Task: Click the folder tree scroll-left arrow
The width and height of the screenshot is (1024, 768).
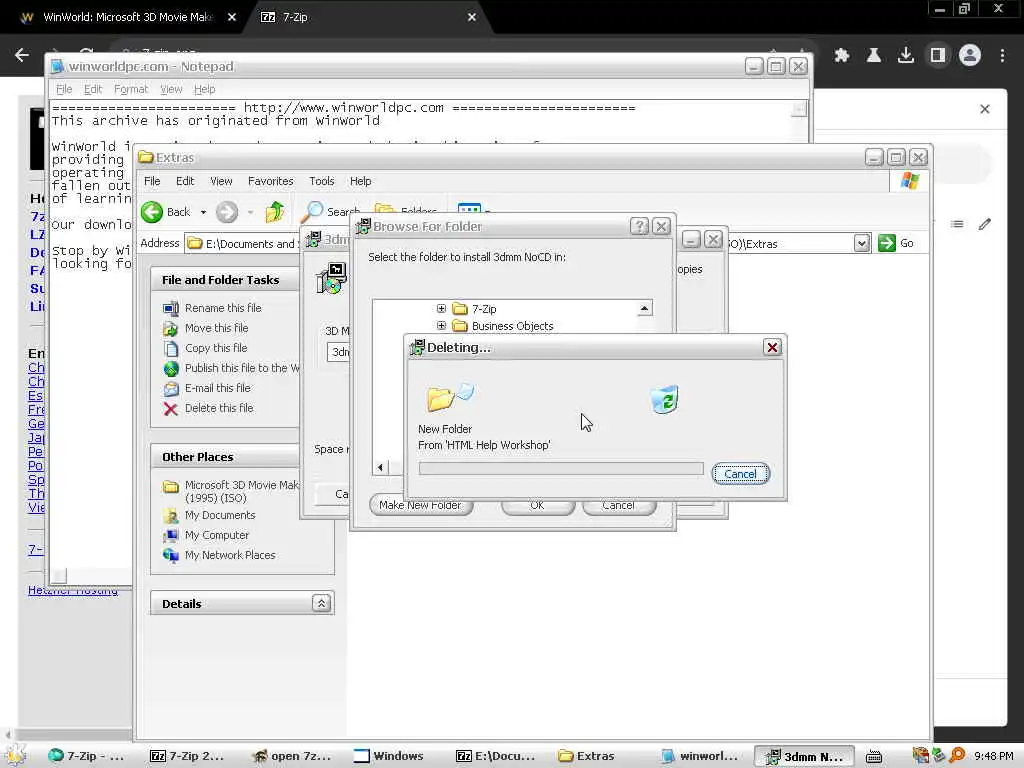Action: (380, 467)
